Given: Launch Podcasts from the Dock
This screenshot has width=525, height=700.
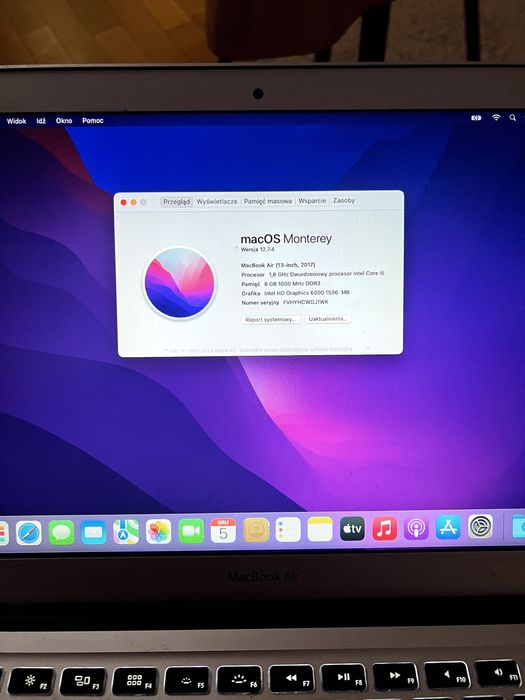Looking at the screenshot, I should (x=417, y=528).
